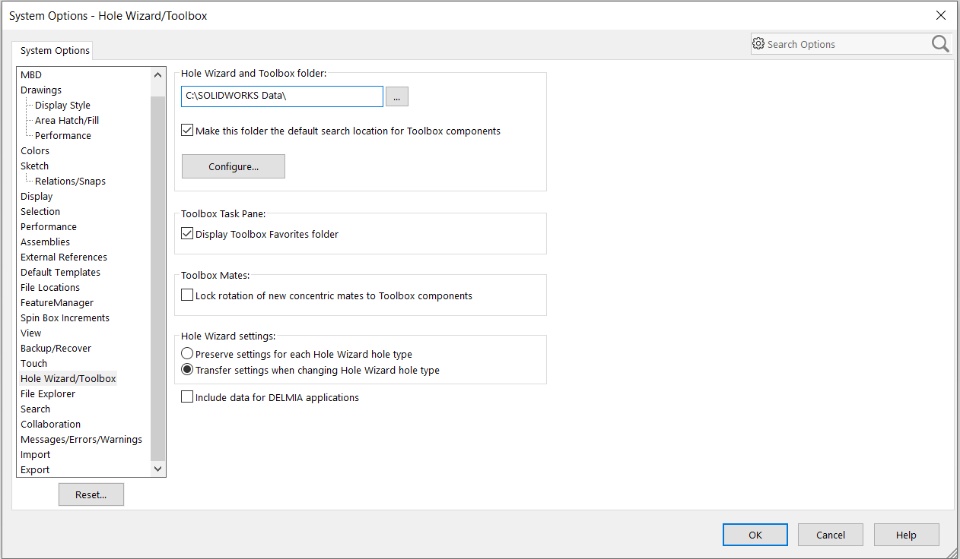The height and width of the screenshot is (559, 960).
Task: Enable Lock rotation of new concentric mates
Action: pyautogui.click(x=187, y=295)
